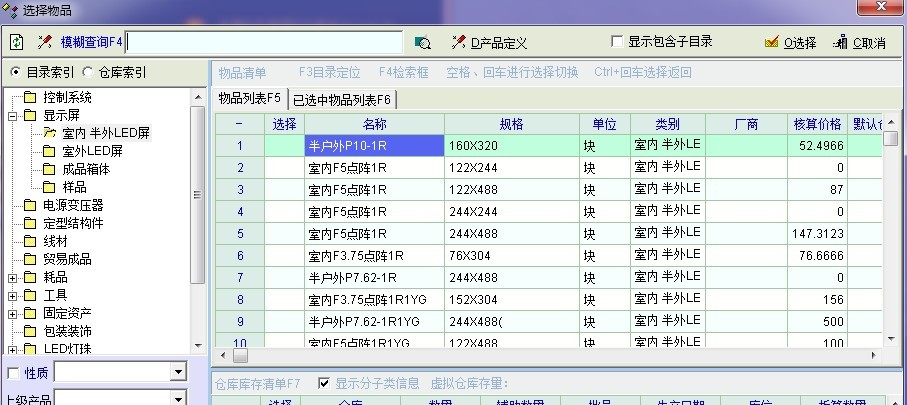Image resolution: width=907 pixels, height=405 pixels.
Task: Switch to 物品列表F5 tab
Action: pos(250,97)
